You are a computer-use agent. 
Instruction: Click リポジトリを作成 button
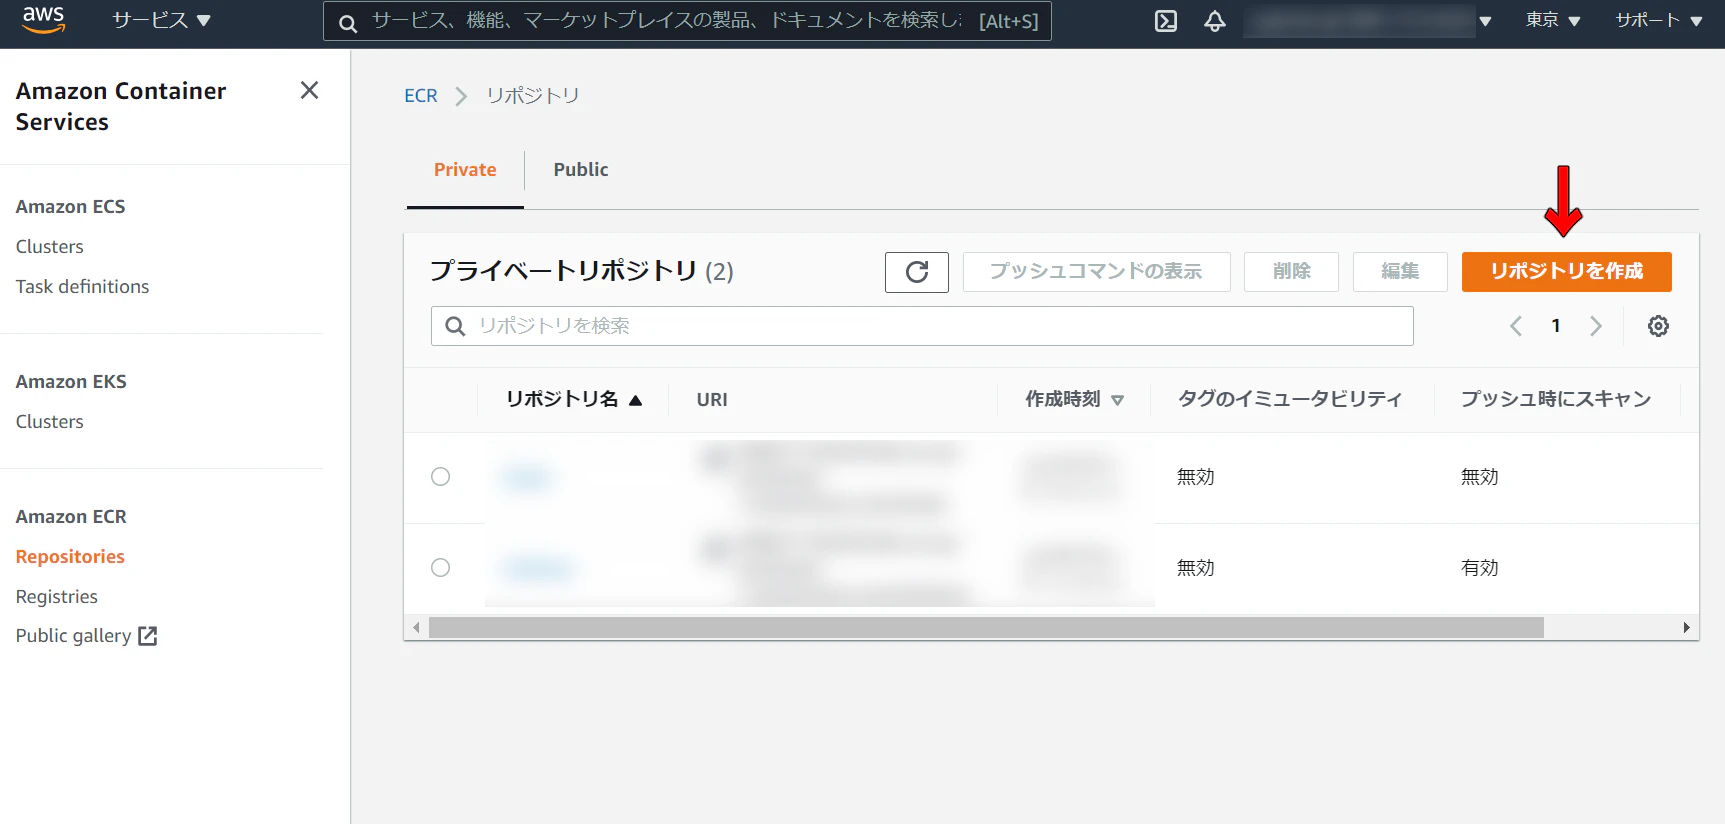[x=1566, y=272]
